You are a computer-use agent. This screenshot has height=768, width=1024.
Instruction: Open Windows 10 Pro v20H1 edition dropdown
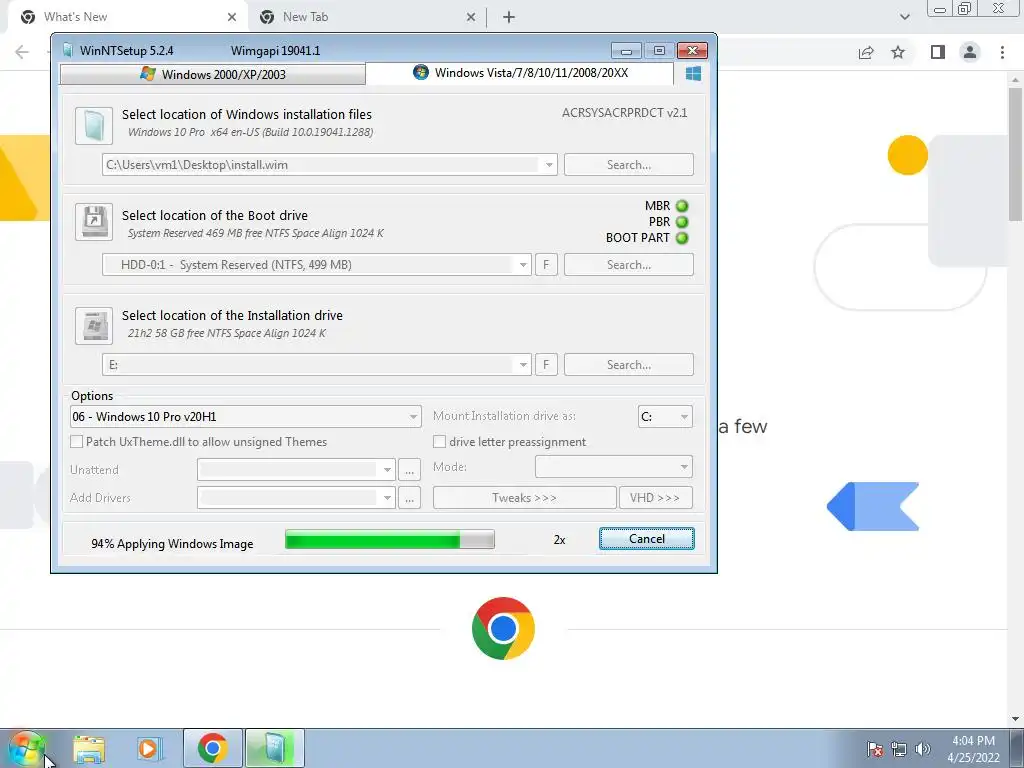pos(245,417)
